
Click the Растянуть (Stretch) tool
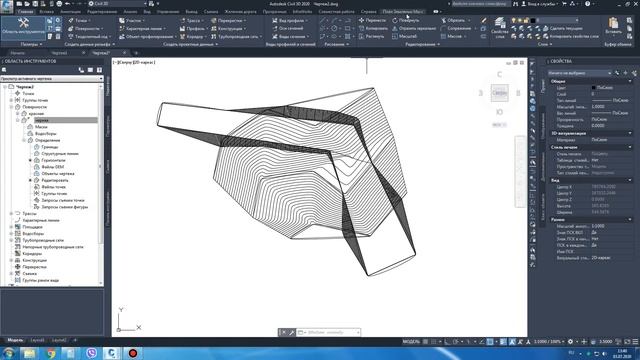(x=371, y=36)
